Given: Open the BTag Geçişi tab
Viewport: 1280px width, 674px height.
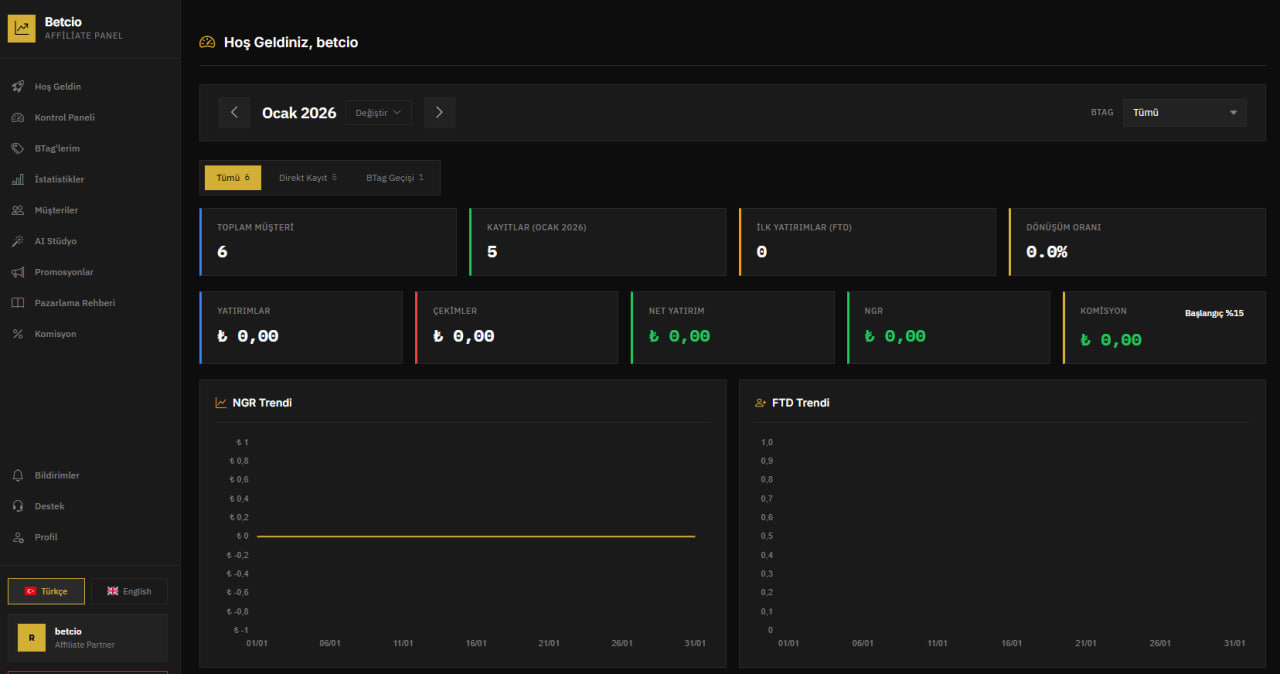Looking at the screenshot, I should coord(396,177).
